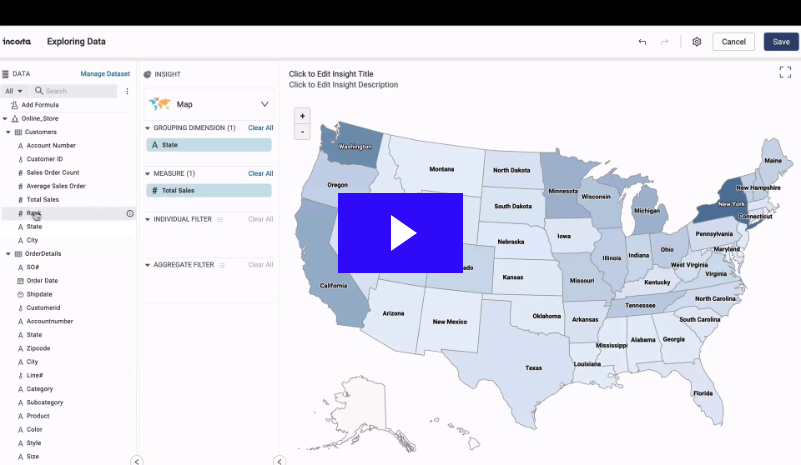Play the video overlay
The height and width of the screenshot is (465, 801).
click(x=400, y=233)
